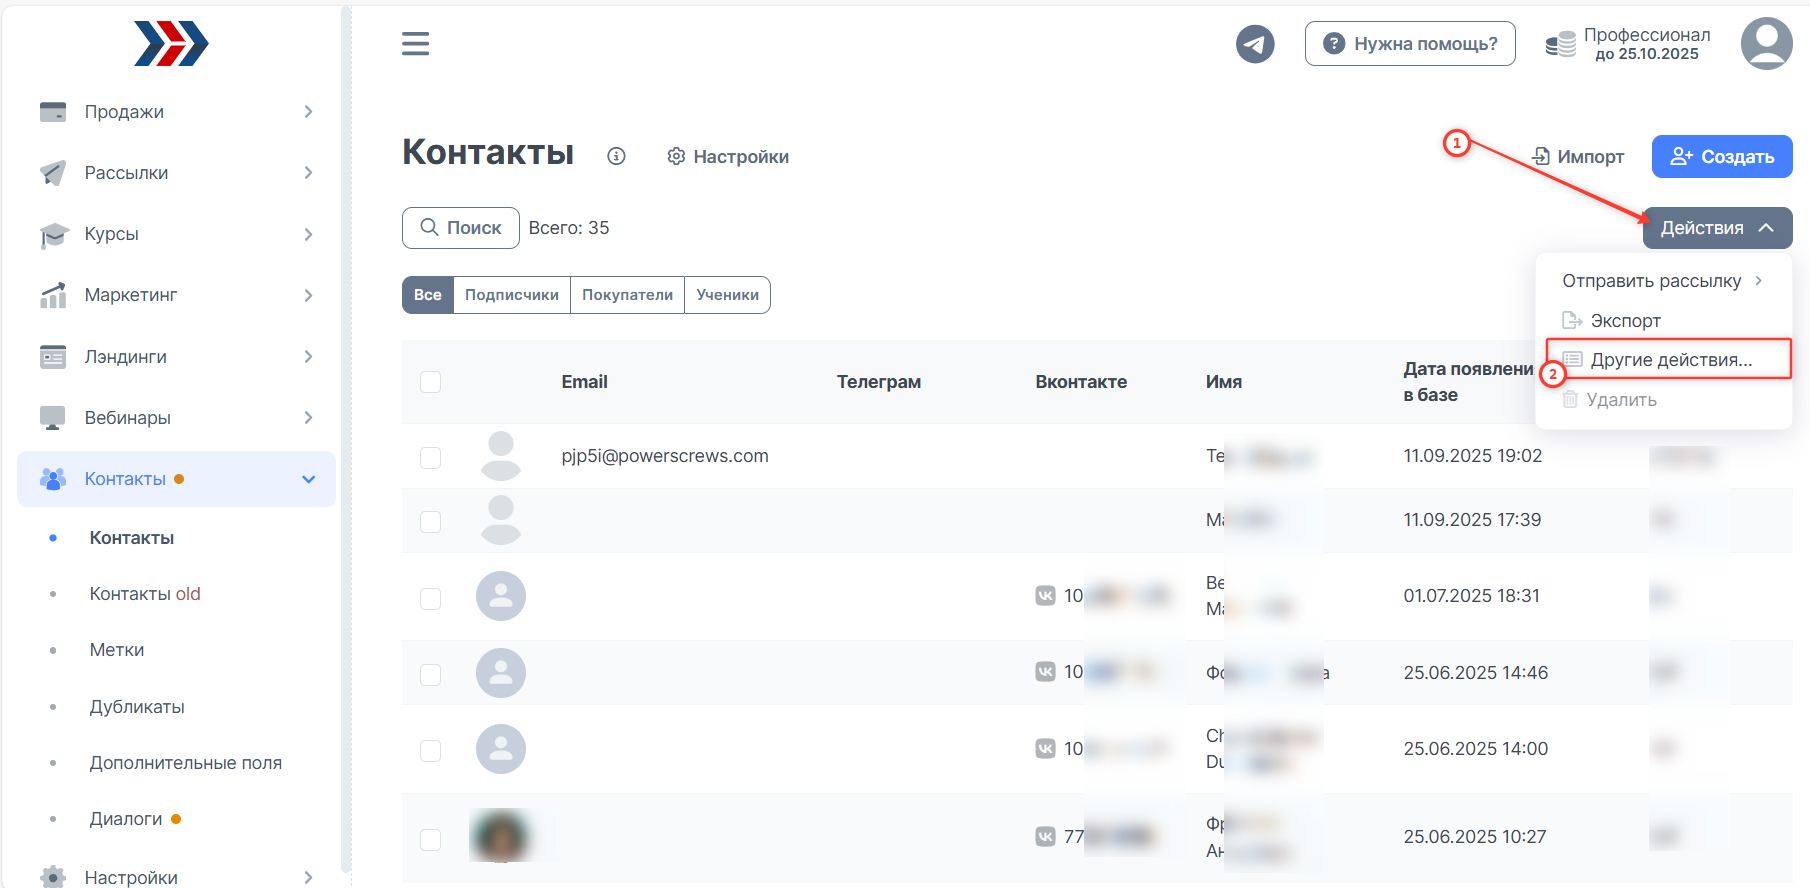Choose Другие действия... from the menu
The image size is (1810, 888).
click(x=1670, y=360)
